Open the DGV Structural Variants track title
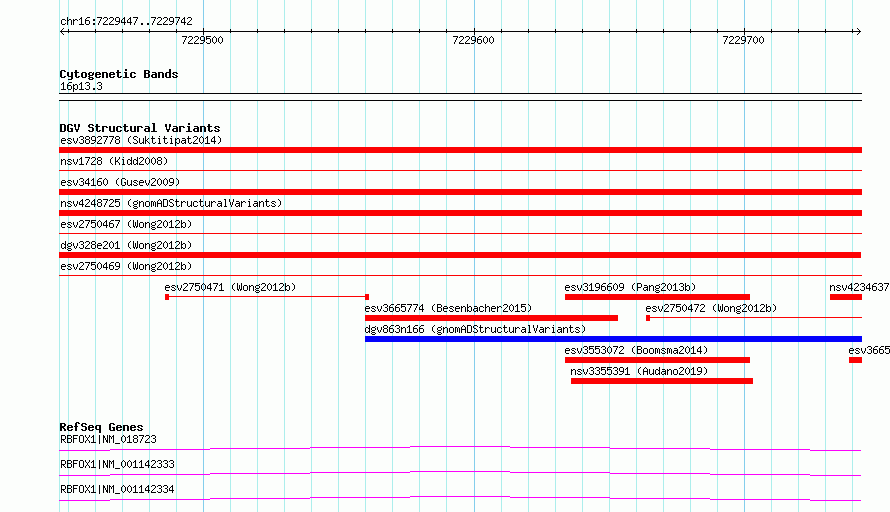890x512 pixels. point(140,128)
